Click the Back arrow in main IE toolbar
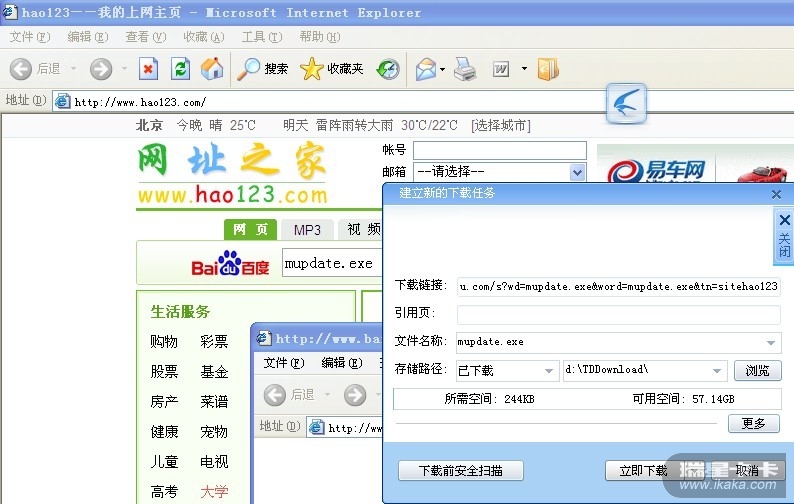This screenshot has width=794, height=504. point(21,69)
